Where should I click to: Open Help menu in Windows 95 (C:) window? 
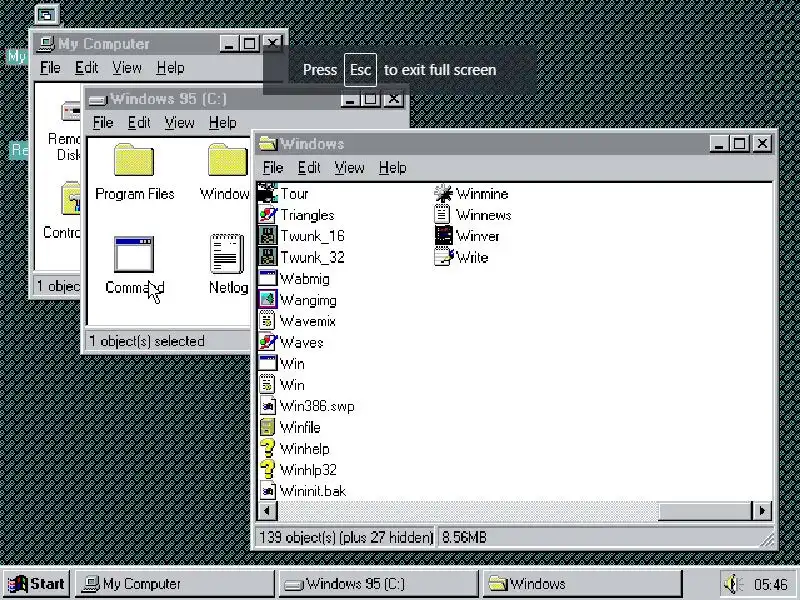coord(222,122)
